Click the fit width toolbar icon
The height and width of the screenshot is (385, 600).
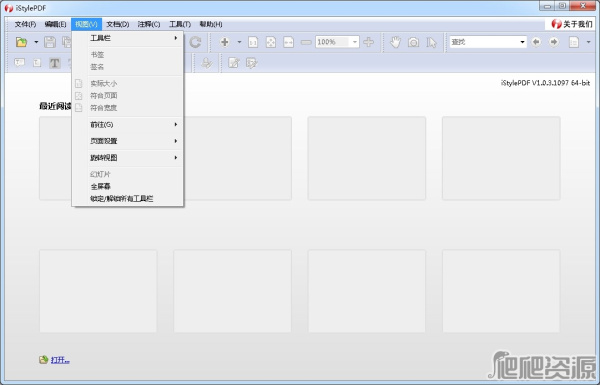289,42
